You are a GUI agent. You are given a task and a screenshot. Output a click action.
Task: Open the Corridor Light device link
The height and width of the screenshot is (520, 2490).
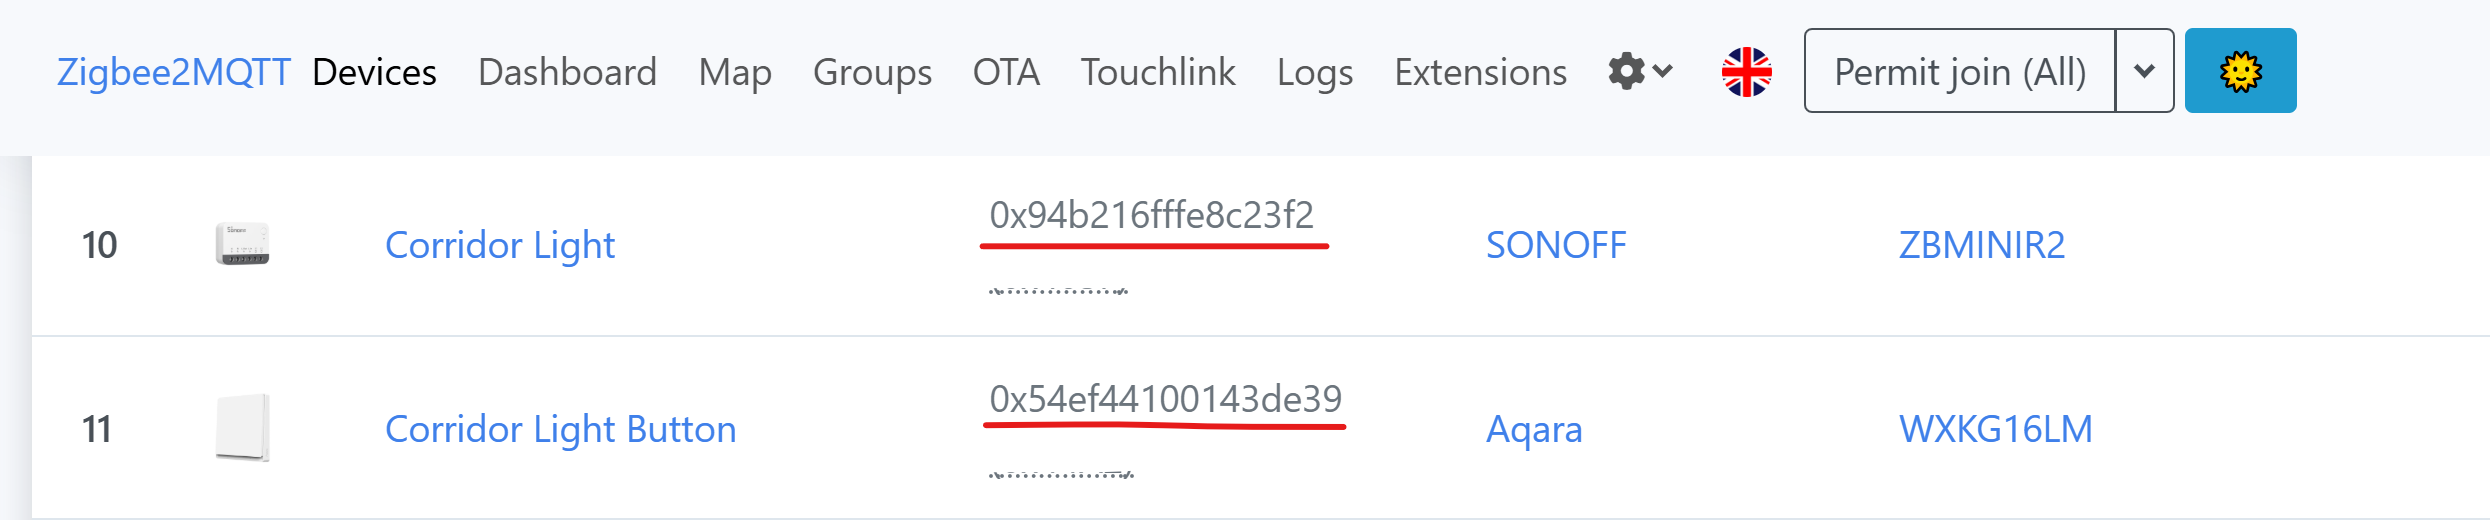click(x=500, y=245)
